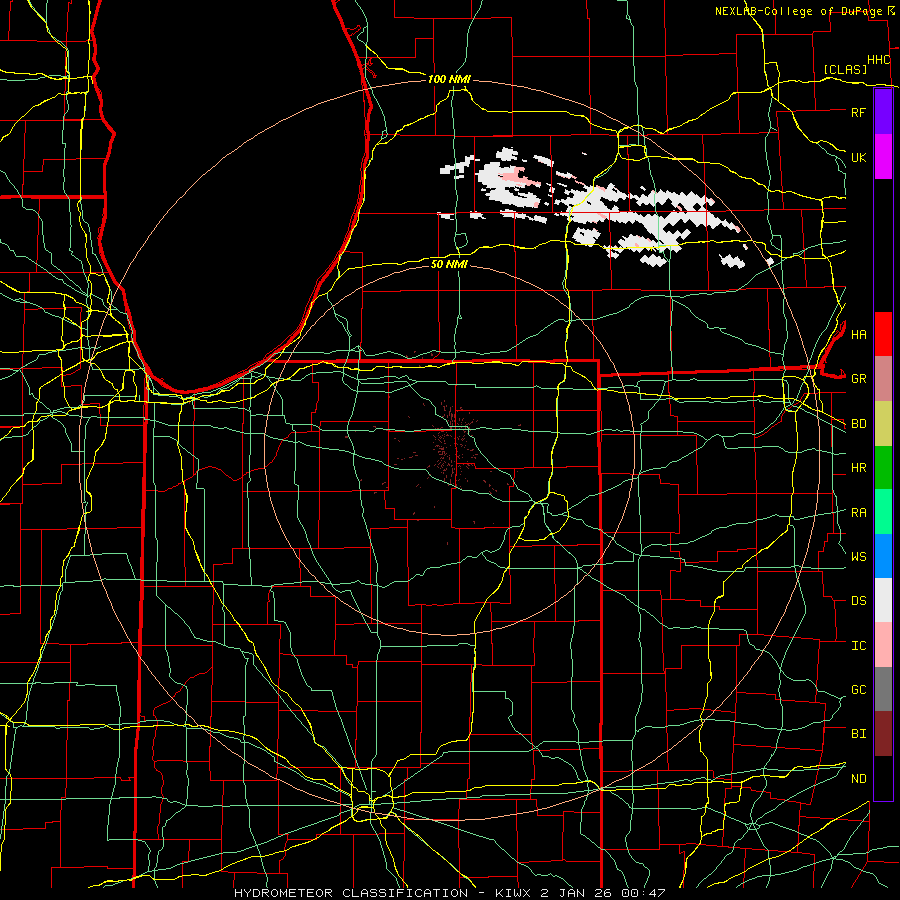Pick the WS blue legend swatch
The image size is (900, 900).
tap(883, 556)
